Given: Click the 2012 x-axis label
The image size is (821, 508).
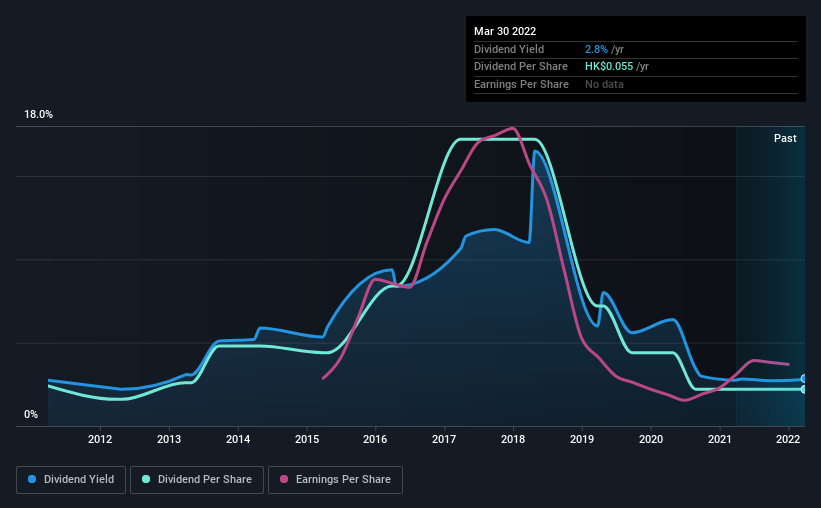Looking at the screenshot, I should [x=100, y=439].
